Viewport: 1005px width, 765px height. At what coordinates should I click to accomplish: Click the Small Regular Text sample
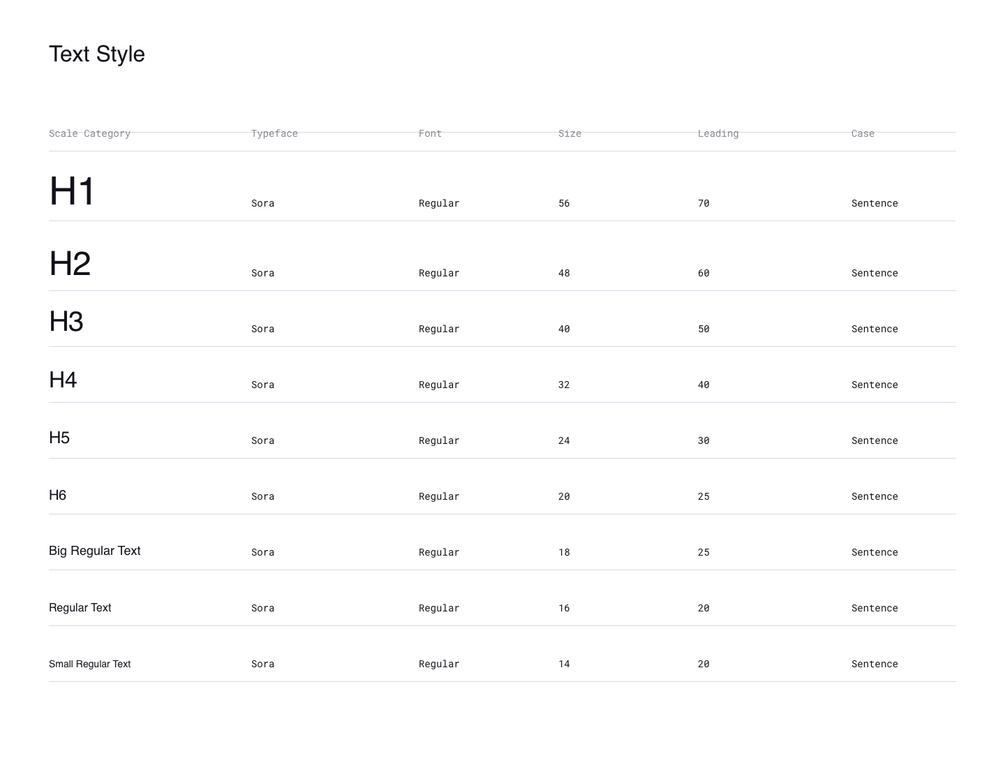[90, 664]
